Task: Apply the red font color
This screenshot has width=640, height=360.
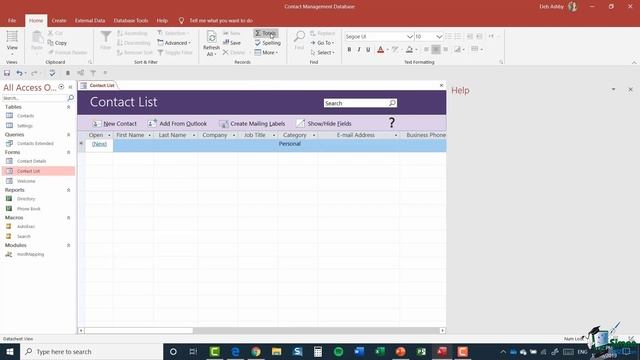Action: [380, 49]
